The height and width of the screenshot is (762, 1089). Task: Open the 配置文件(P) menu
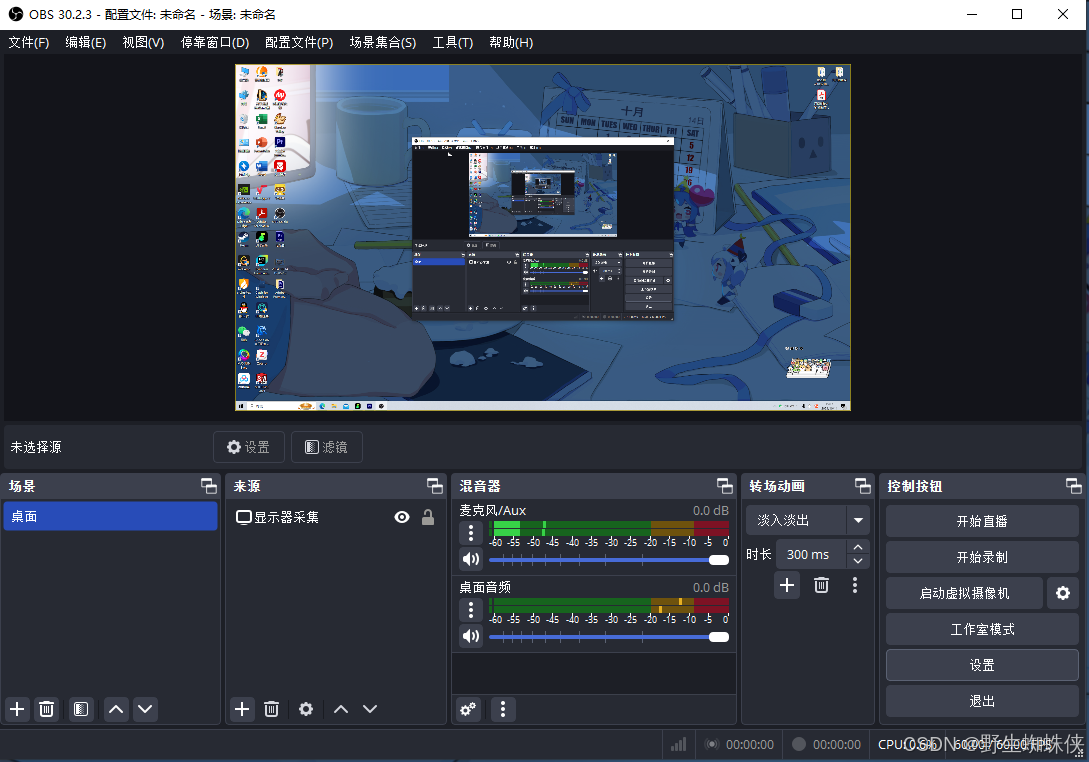[x=299, y=42]
